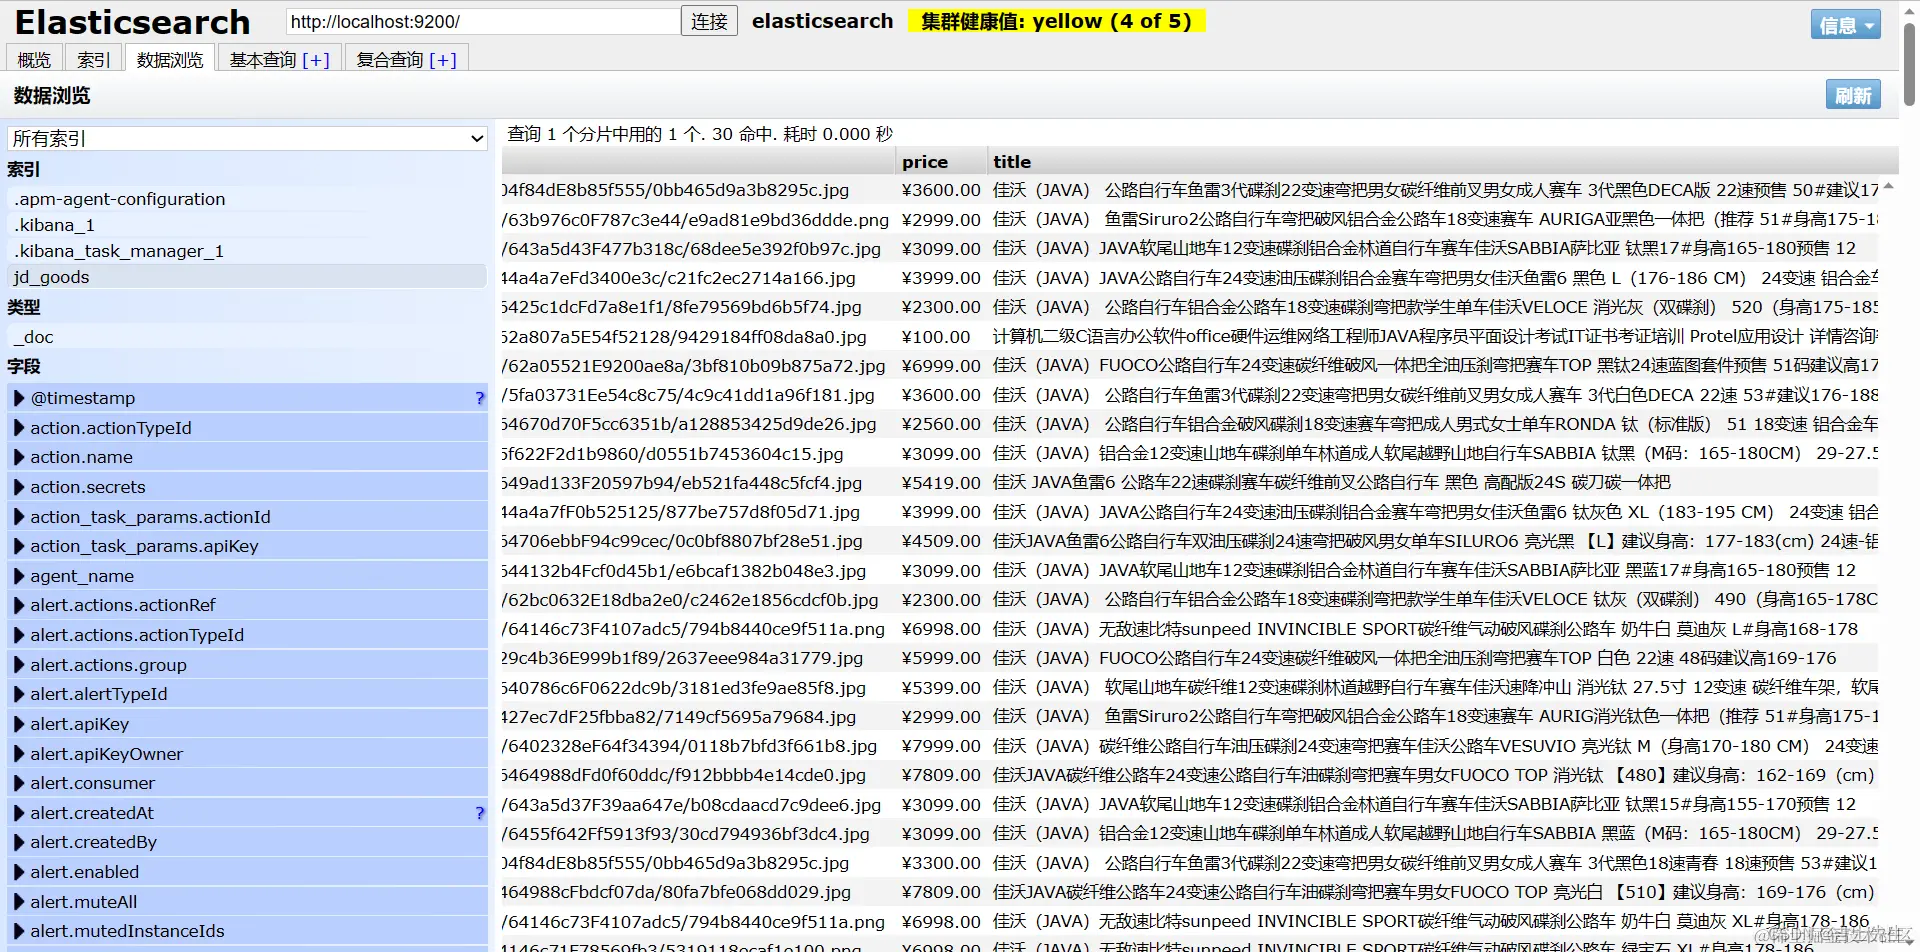Click the ¥100.00 price cell

tap(940, 337)
